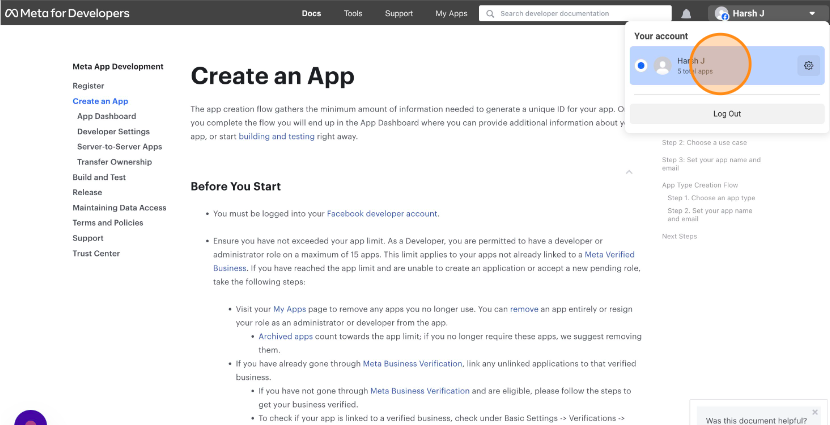Follow the Facebook developer account link

pos(382,214)
